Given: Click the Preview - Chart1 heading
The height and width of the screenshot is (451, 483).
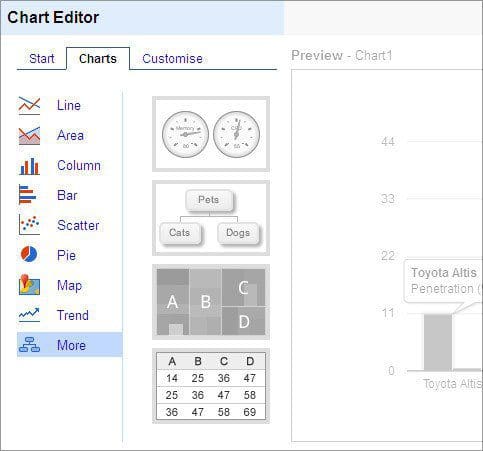Looking at the screenshot, I should 342,55.
